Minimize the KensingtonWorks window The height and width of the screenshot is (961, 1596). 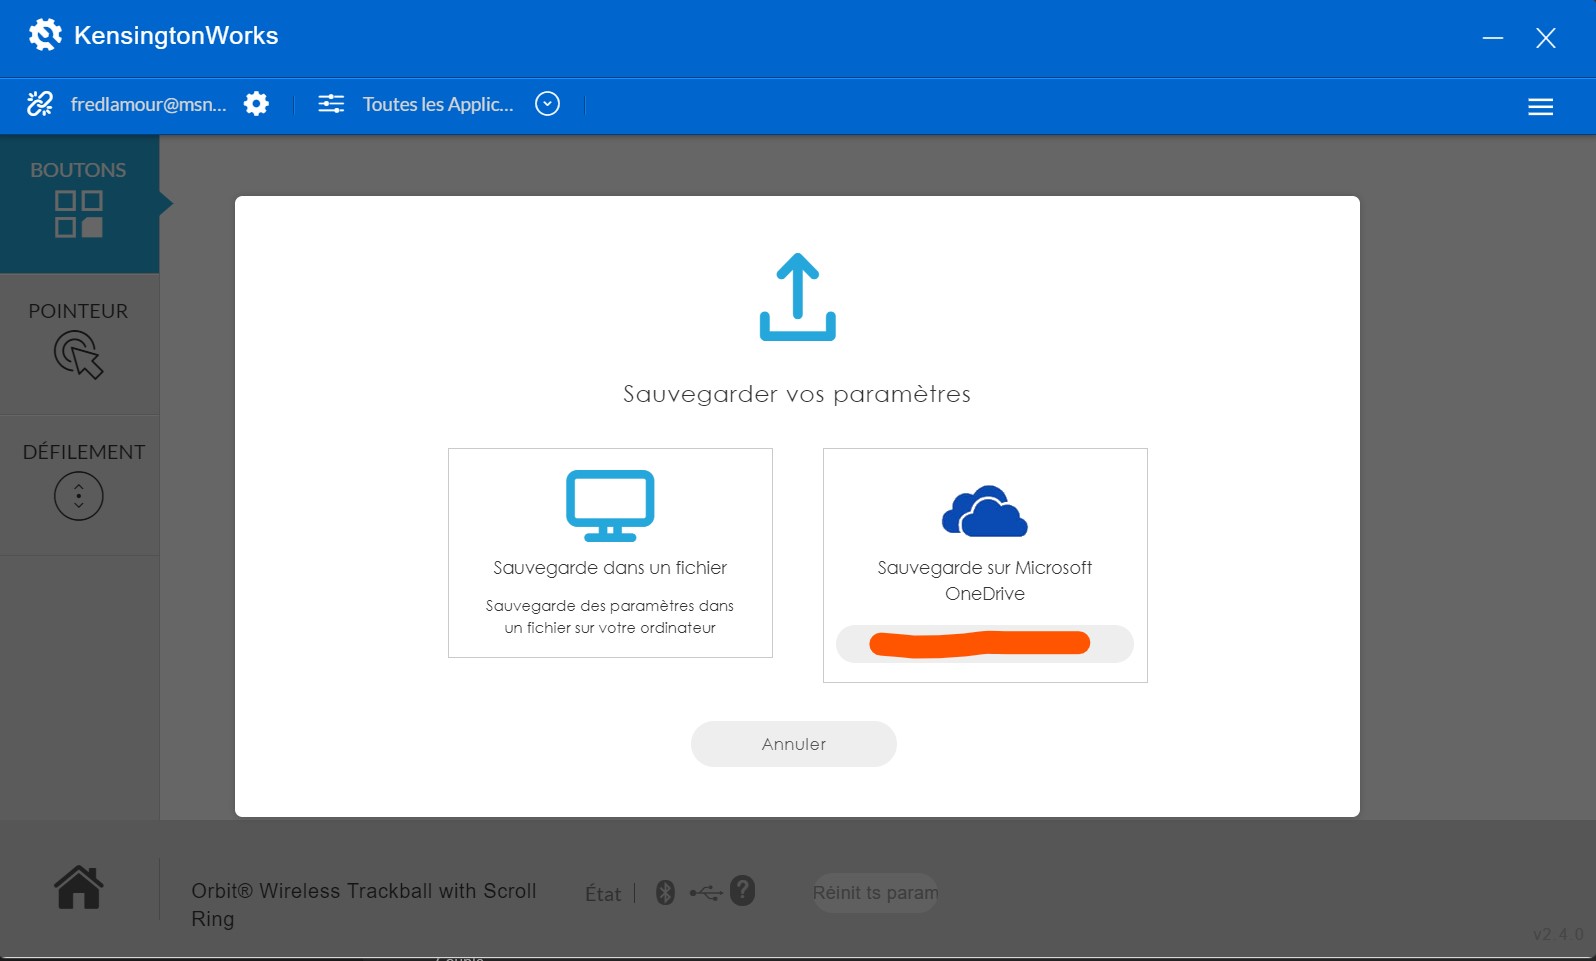coord(1493,38)
